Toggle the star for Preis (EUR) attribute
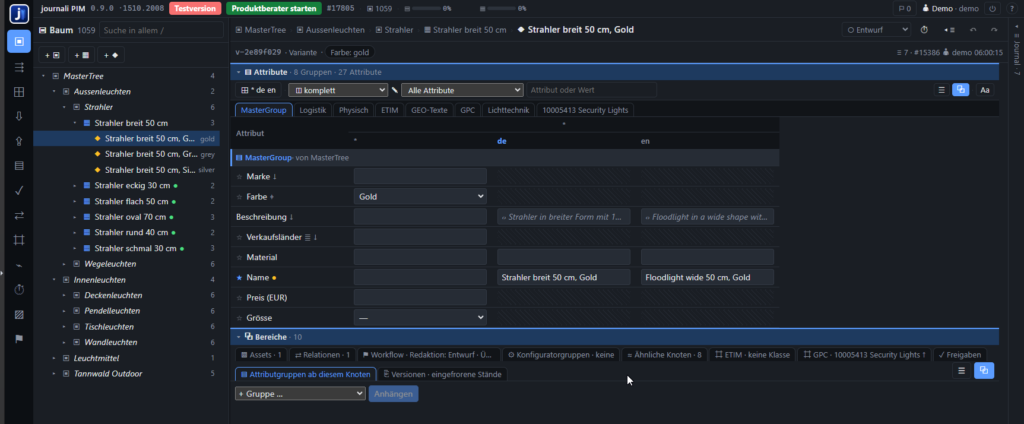This screenshot has height=424, width=1024. [239, 298]
